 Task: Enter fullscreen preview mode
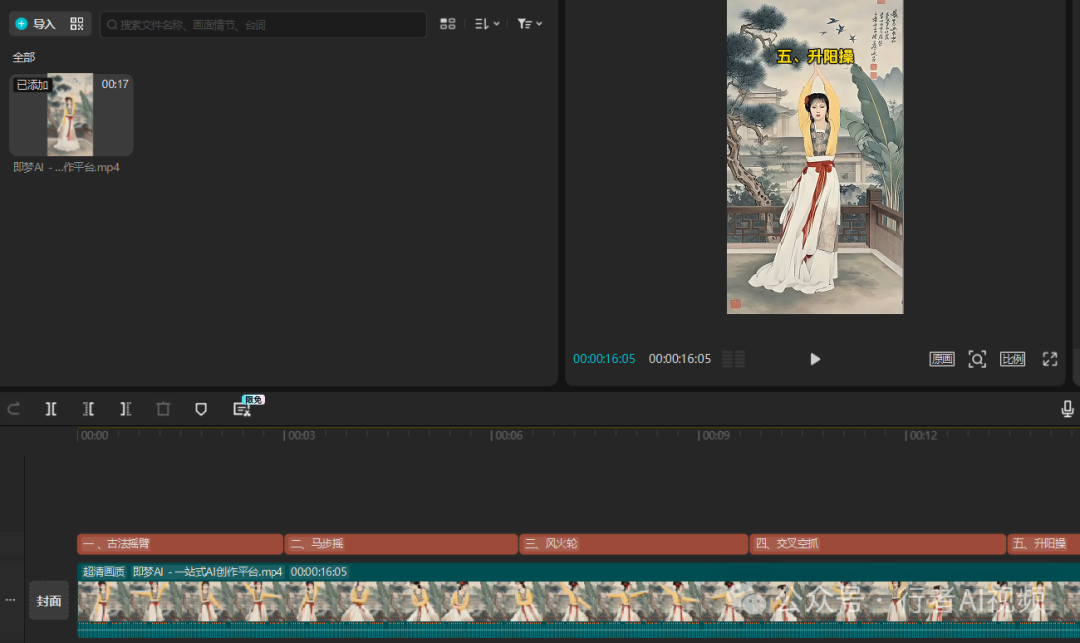1050,359
